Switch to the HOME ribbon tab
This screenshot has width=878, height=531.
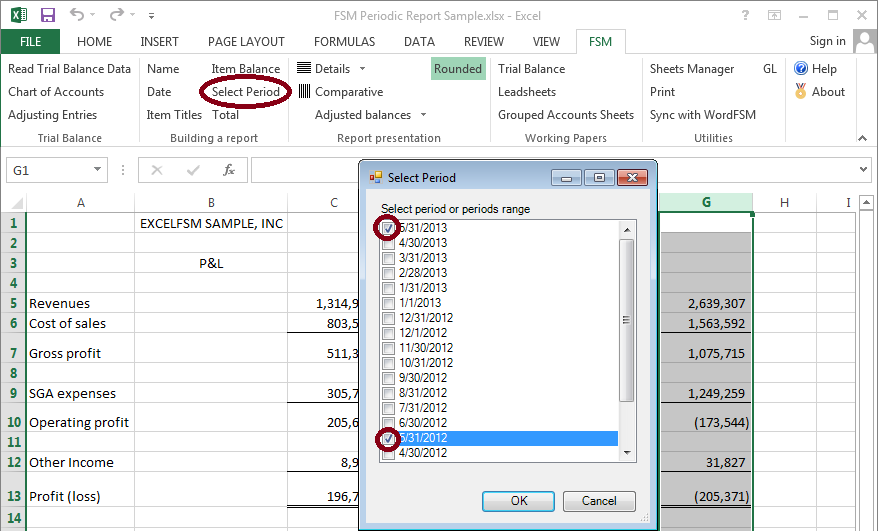(95, 41)
